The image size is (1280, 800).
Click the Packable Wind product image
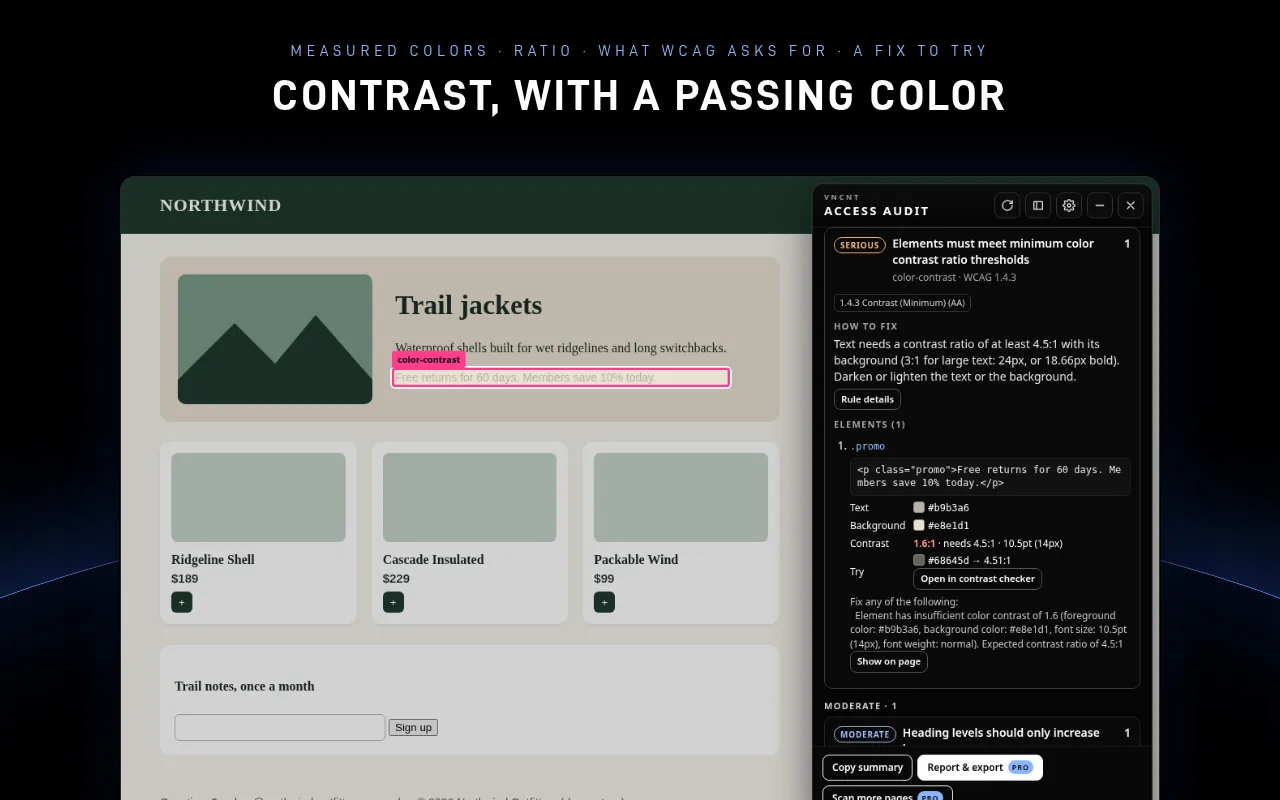[681, 497]
